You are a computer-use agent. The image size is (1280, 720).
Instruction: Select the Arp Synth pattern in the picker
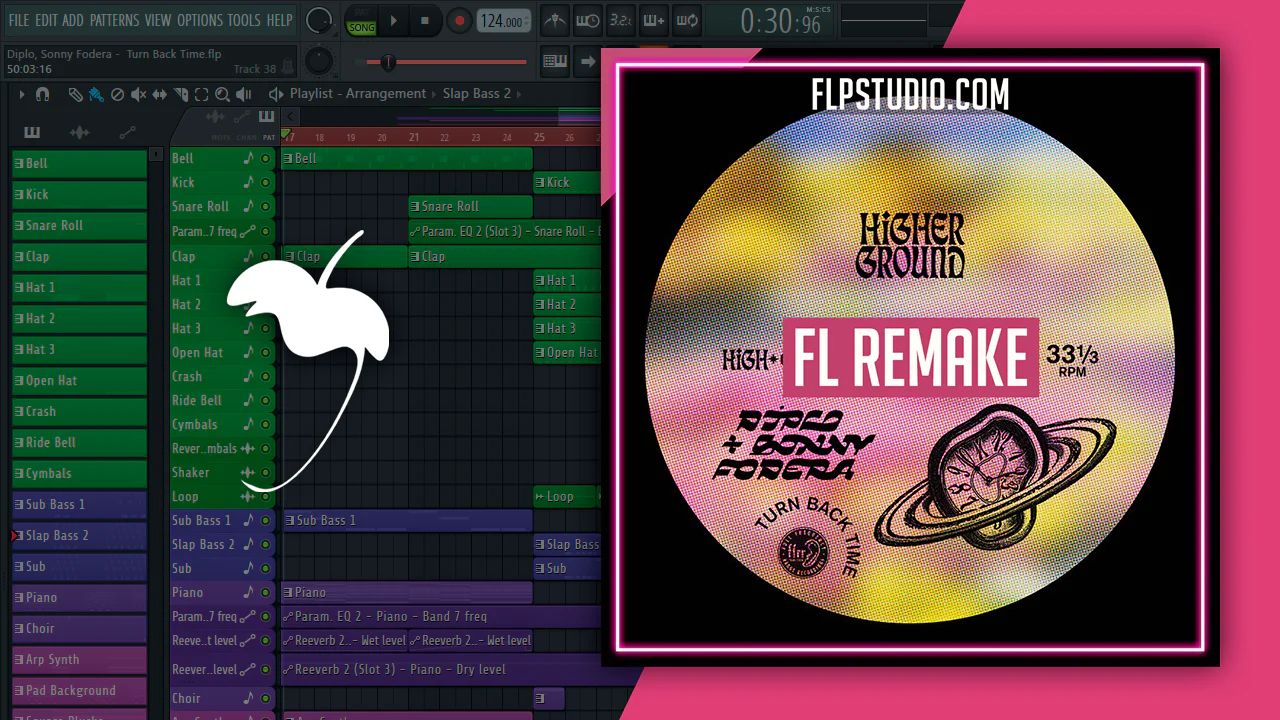(x=79, y=660)
